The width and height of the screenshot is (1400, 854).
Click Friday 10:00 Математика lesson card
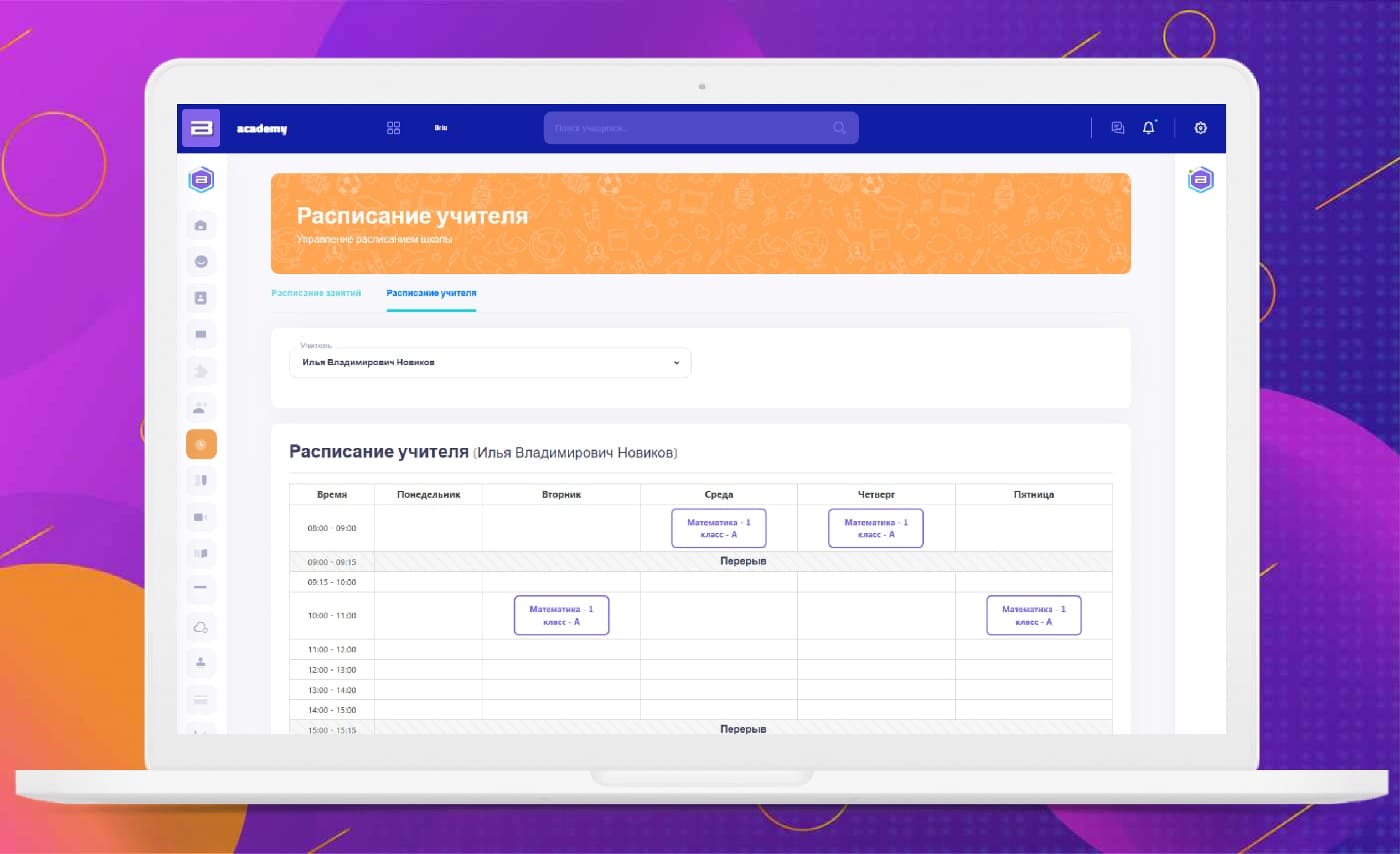pos(1033,615)
